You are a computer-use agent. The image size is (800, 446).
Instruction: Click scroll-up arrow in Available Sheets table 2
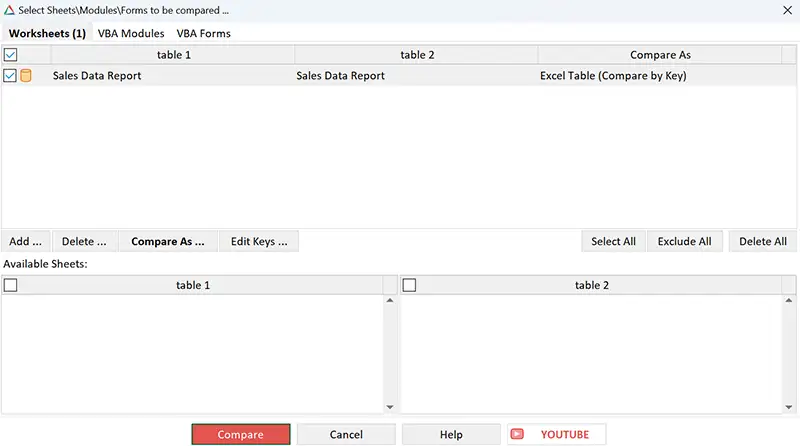point(789,301)
